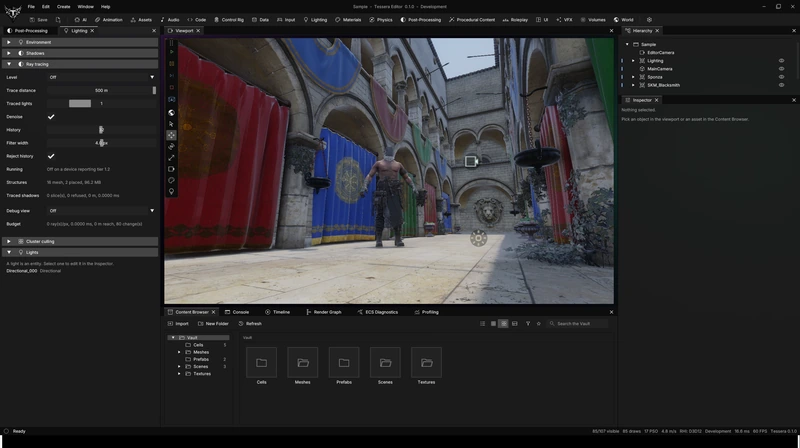
Task: Switch to the Profiling tab
Action: click(x=427, y=312)
